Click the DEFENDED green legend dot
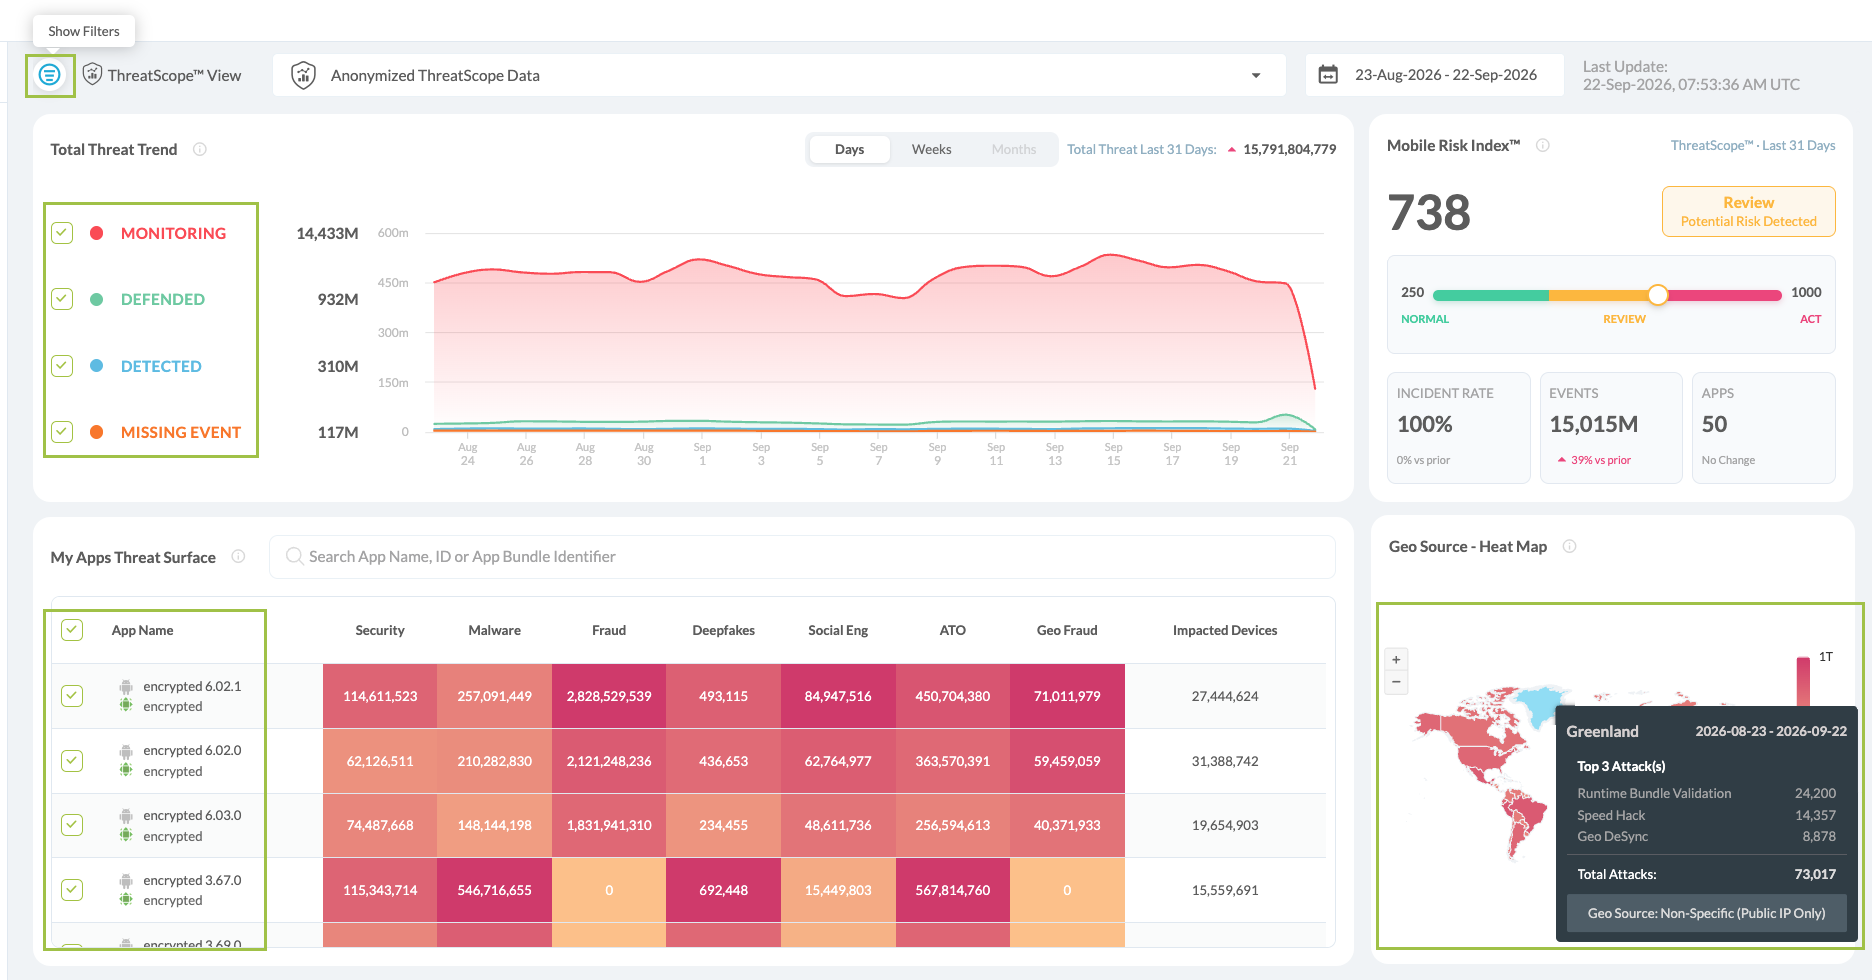Image resolution: width=1872 pixels, height=980 pixels. [x=97, y=299]
